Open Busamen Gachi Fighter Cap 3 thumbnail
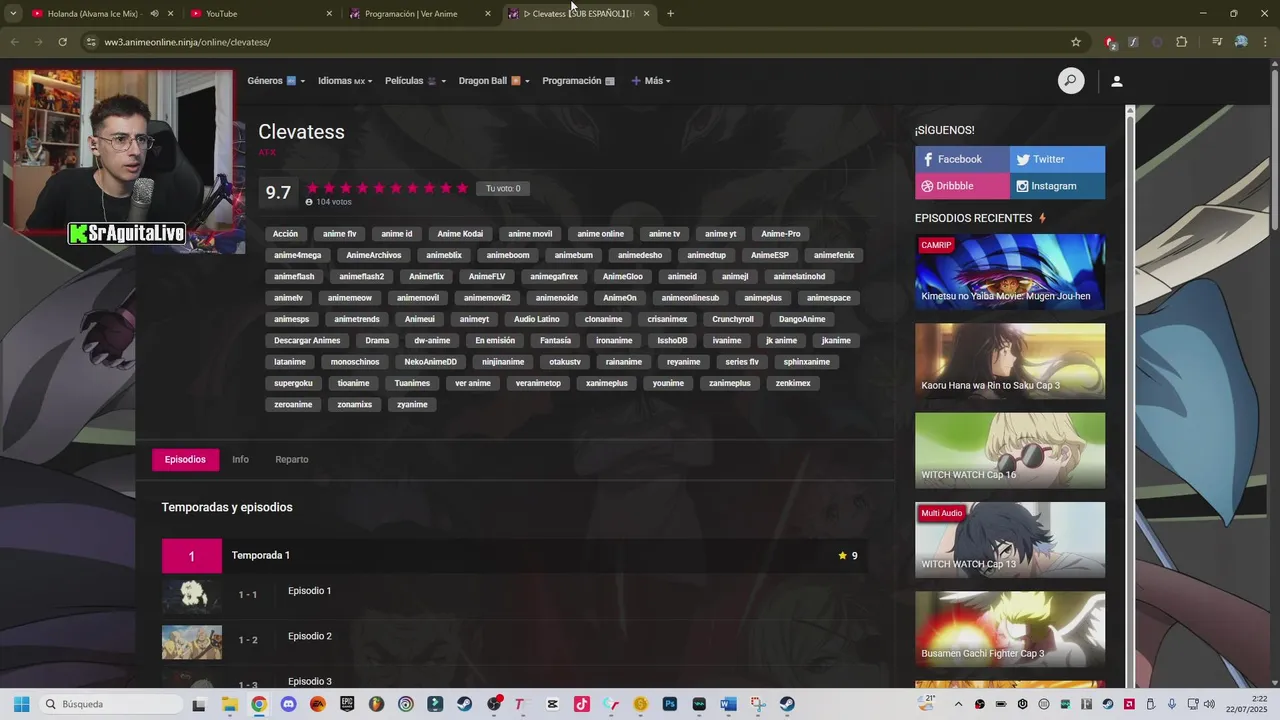This screenshot has width=1280, height=720. 1010,630
